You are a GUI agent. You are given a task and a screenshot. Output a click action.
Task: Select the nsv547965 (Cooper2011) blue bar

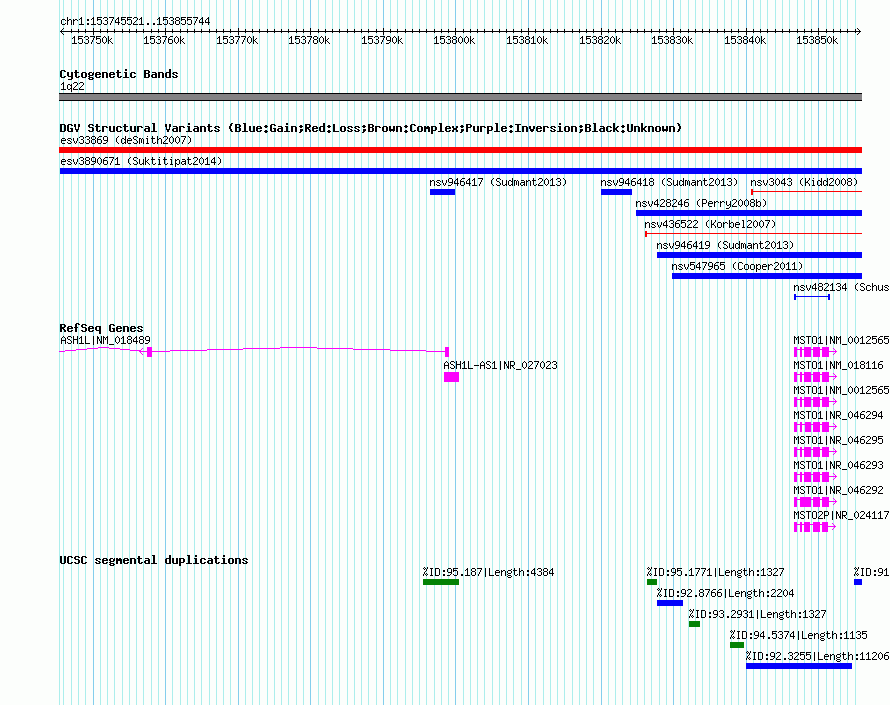(767, 276)
